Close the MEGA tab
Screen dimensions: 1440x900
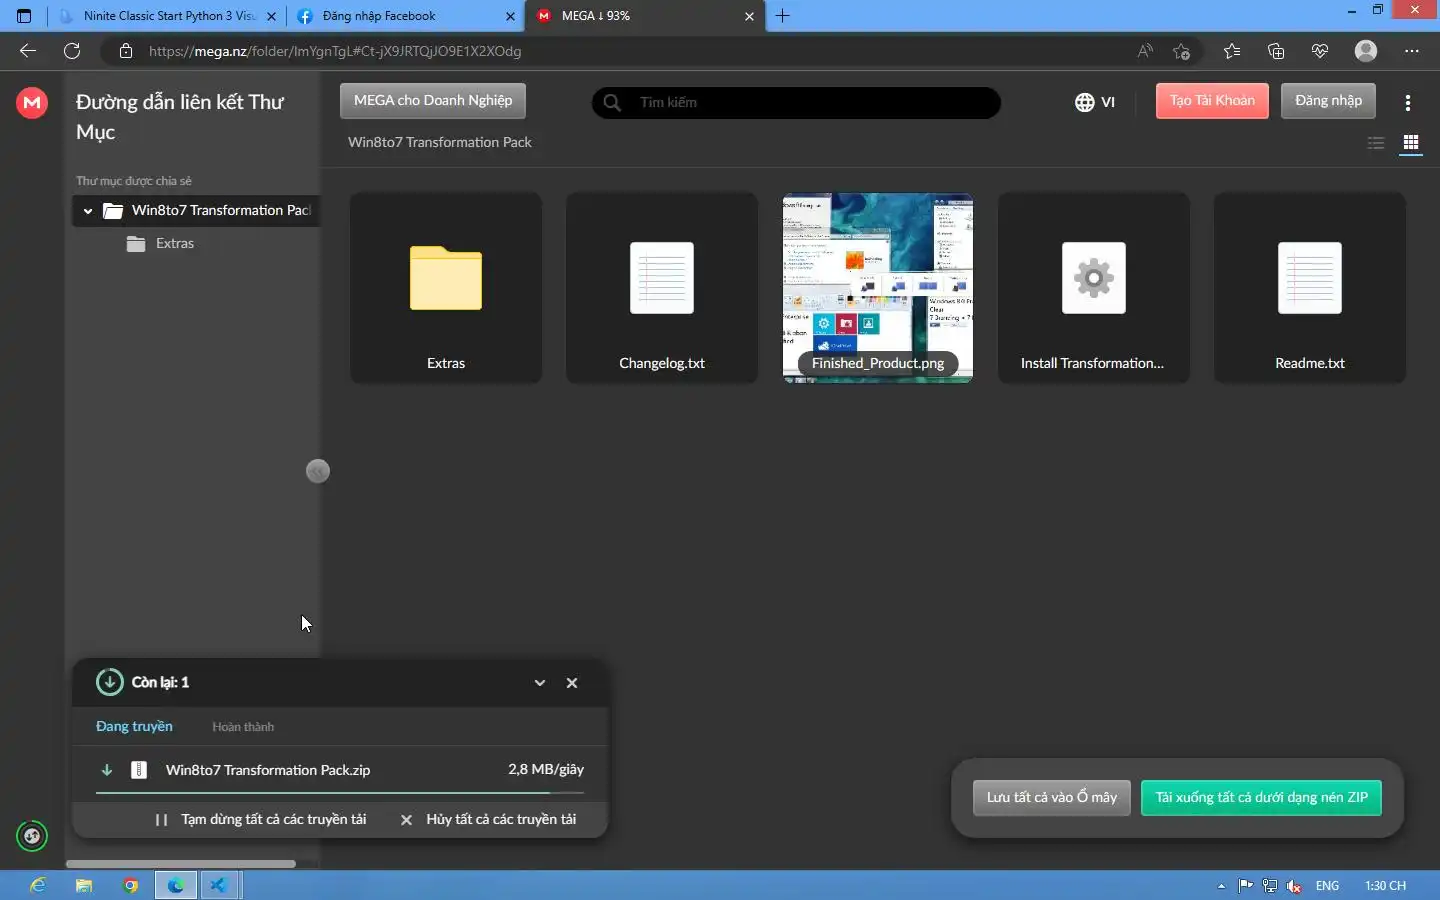pos(749,16)
